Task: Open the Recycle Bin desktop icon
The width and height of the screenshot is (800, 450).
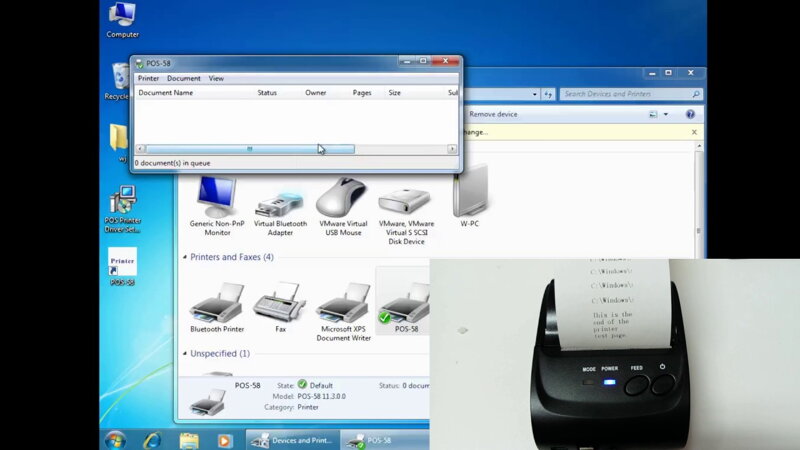Action: pyautogui.click(x=118, y=82)
